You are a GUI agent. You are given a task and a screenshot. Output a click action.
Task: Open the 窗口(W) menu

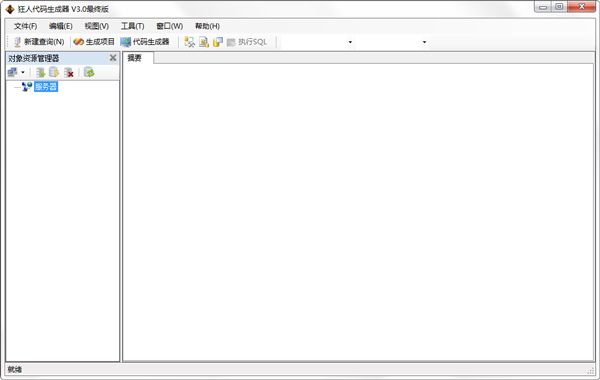pos(170,26)
